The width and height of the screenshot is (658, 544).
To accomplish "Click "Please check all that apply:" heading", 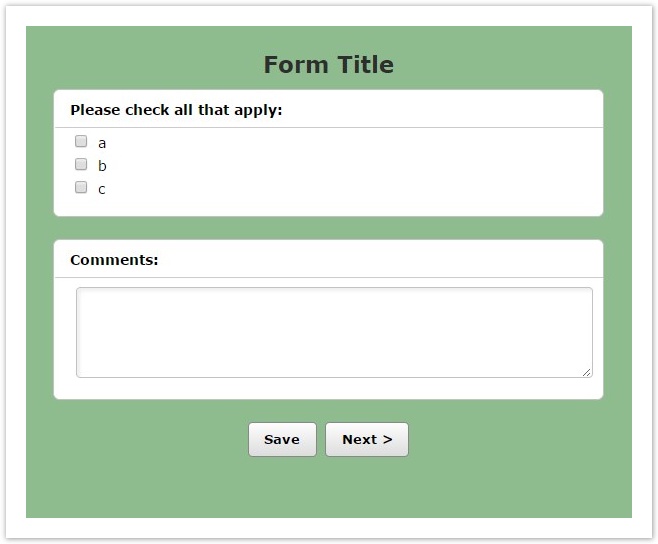I will click(176, 110).
